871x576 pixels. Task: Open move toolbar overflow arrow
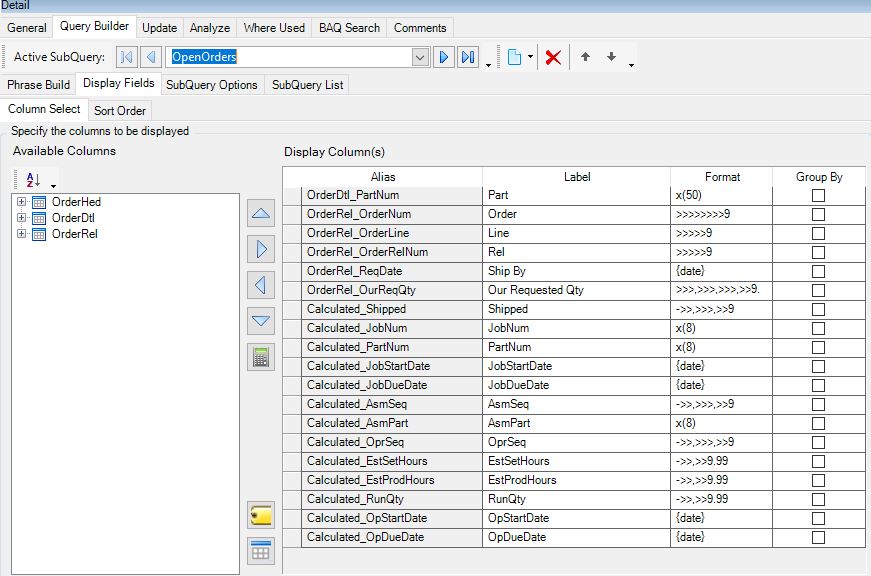[631, 65]
